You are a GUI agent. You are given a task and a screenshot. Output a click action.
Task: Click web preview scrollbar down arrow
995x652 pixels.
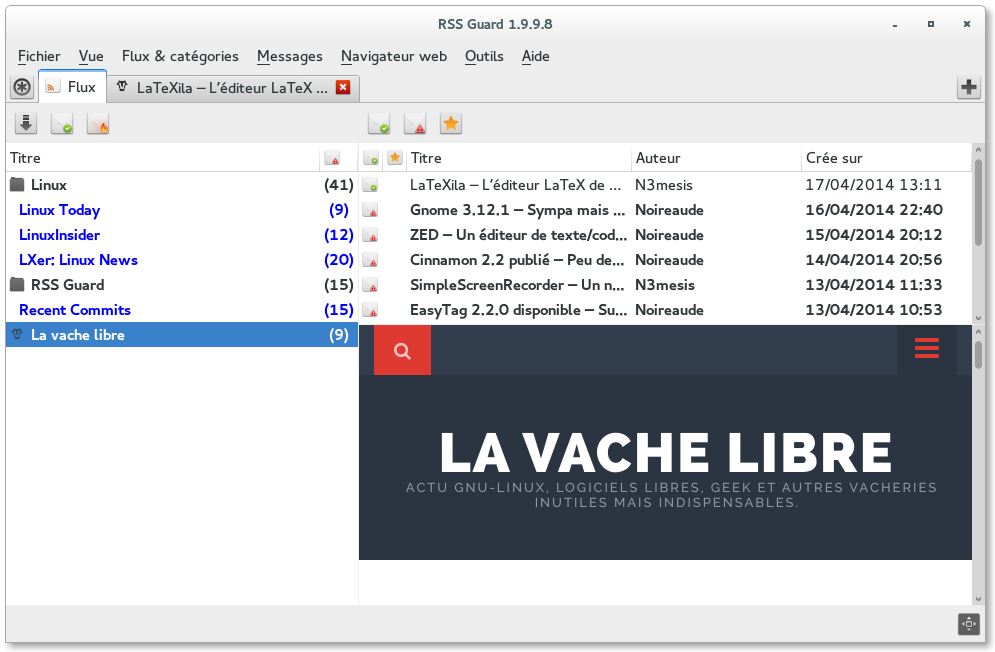(x=979, y=599)
